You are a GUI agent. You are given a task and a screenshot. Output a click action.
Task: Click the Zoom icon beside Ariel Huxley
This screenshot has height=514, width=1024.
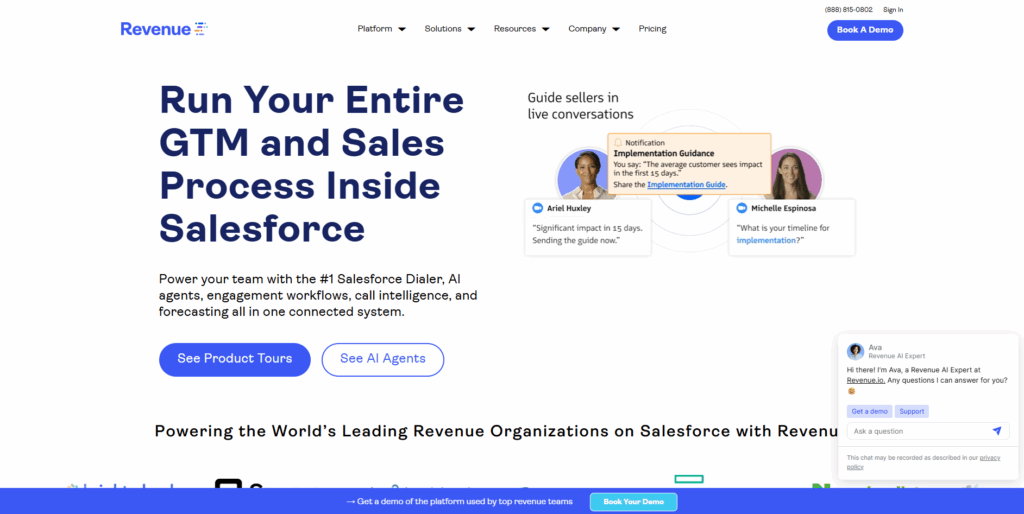pyautogui.click(x=537, y=208)
